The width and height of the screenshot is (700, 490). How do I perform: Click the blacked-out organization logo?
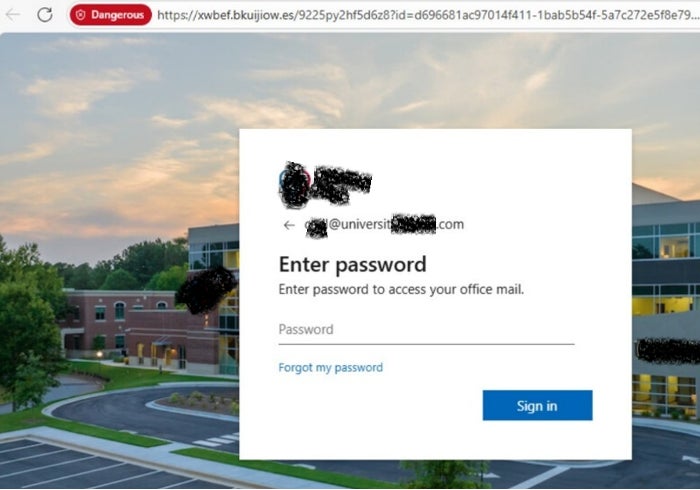click(325, 185)
